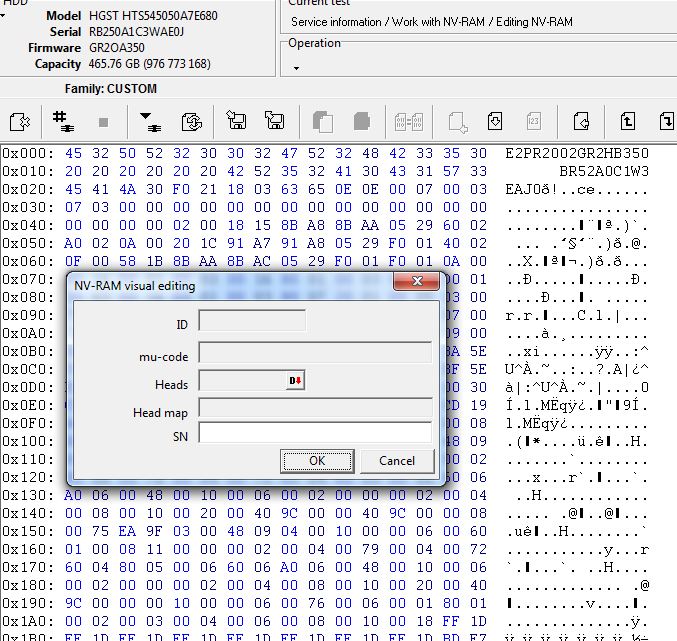Open the Heads selector drop button
677x641 pixels.
coord(295,380)
